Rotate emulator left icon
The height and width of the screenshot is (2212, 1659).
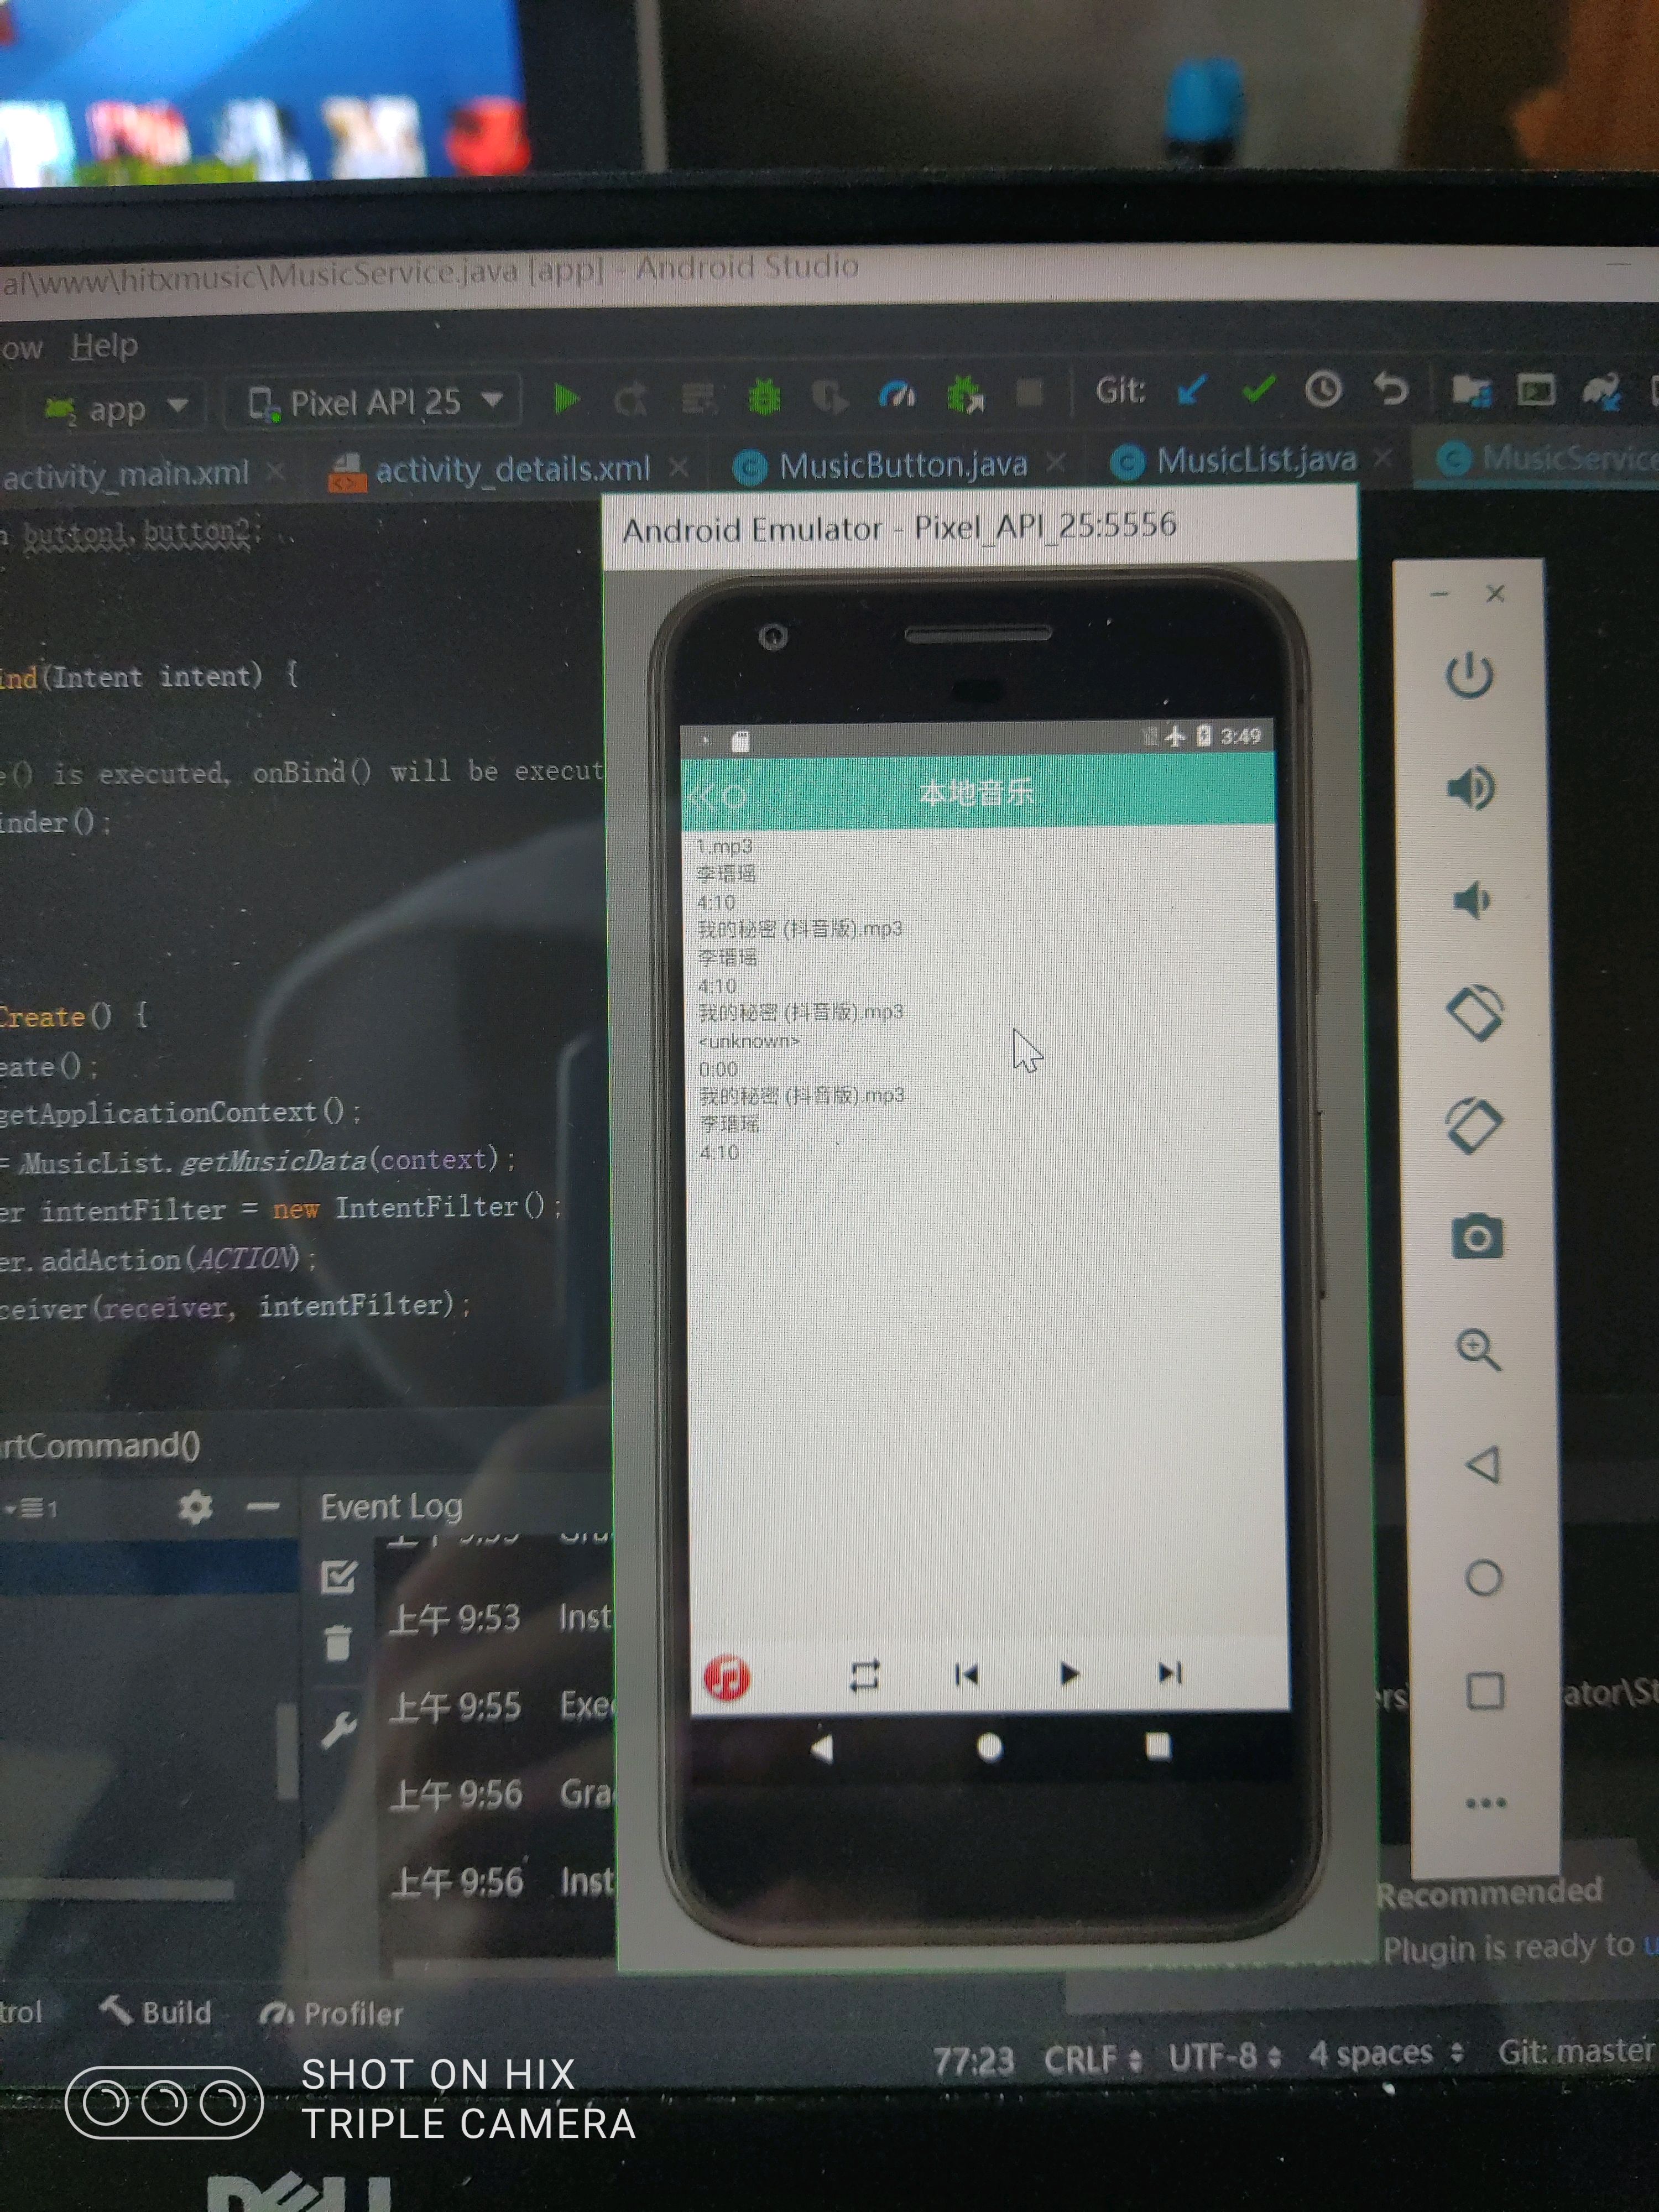pyautogui.click(x=1475, y=1013)
